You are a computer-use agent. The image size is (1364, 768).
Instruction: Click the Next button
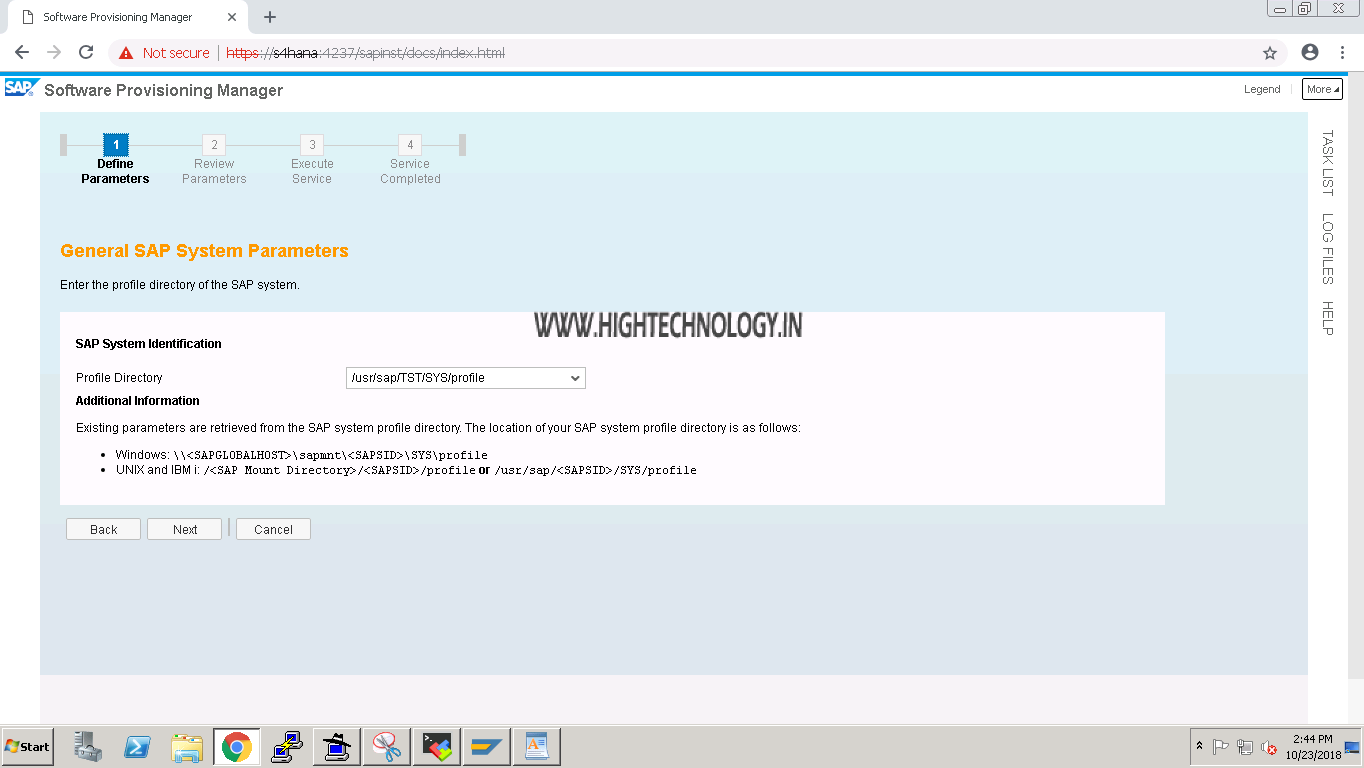pos(185,529)
